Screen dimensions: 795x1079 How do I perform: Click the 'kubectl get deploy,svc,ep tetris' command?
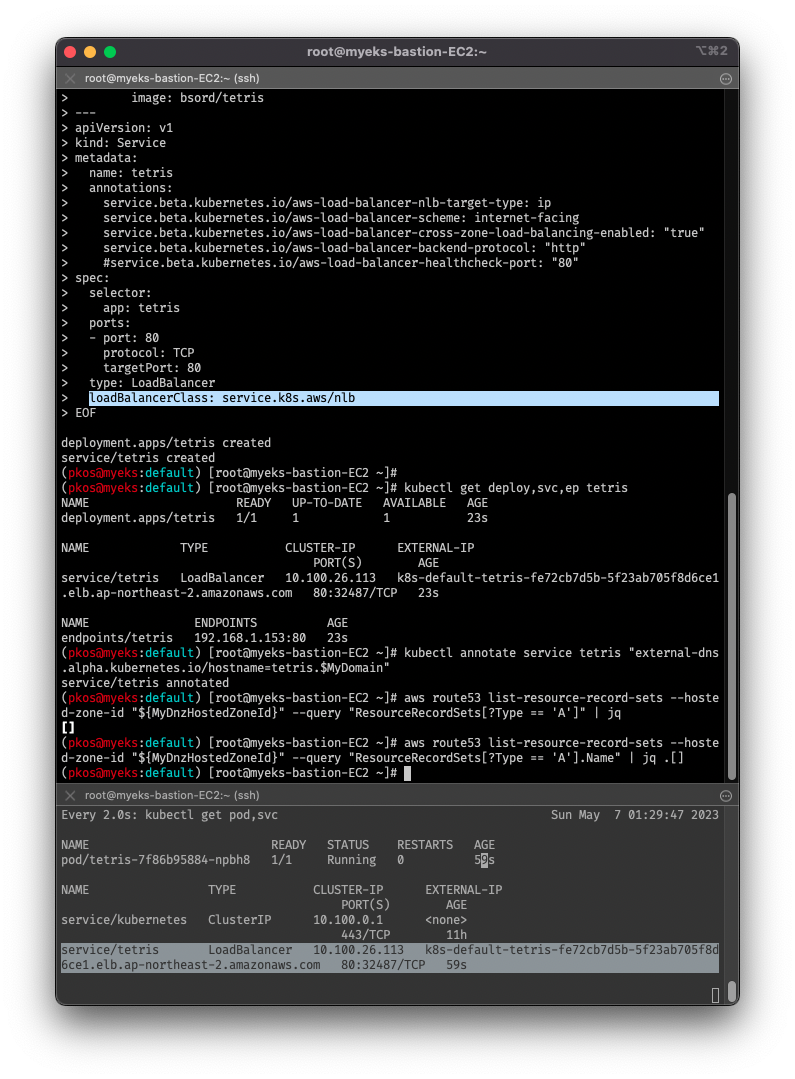click(516, 488)
